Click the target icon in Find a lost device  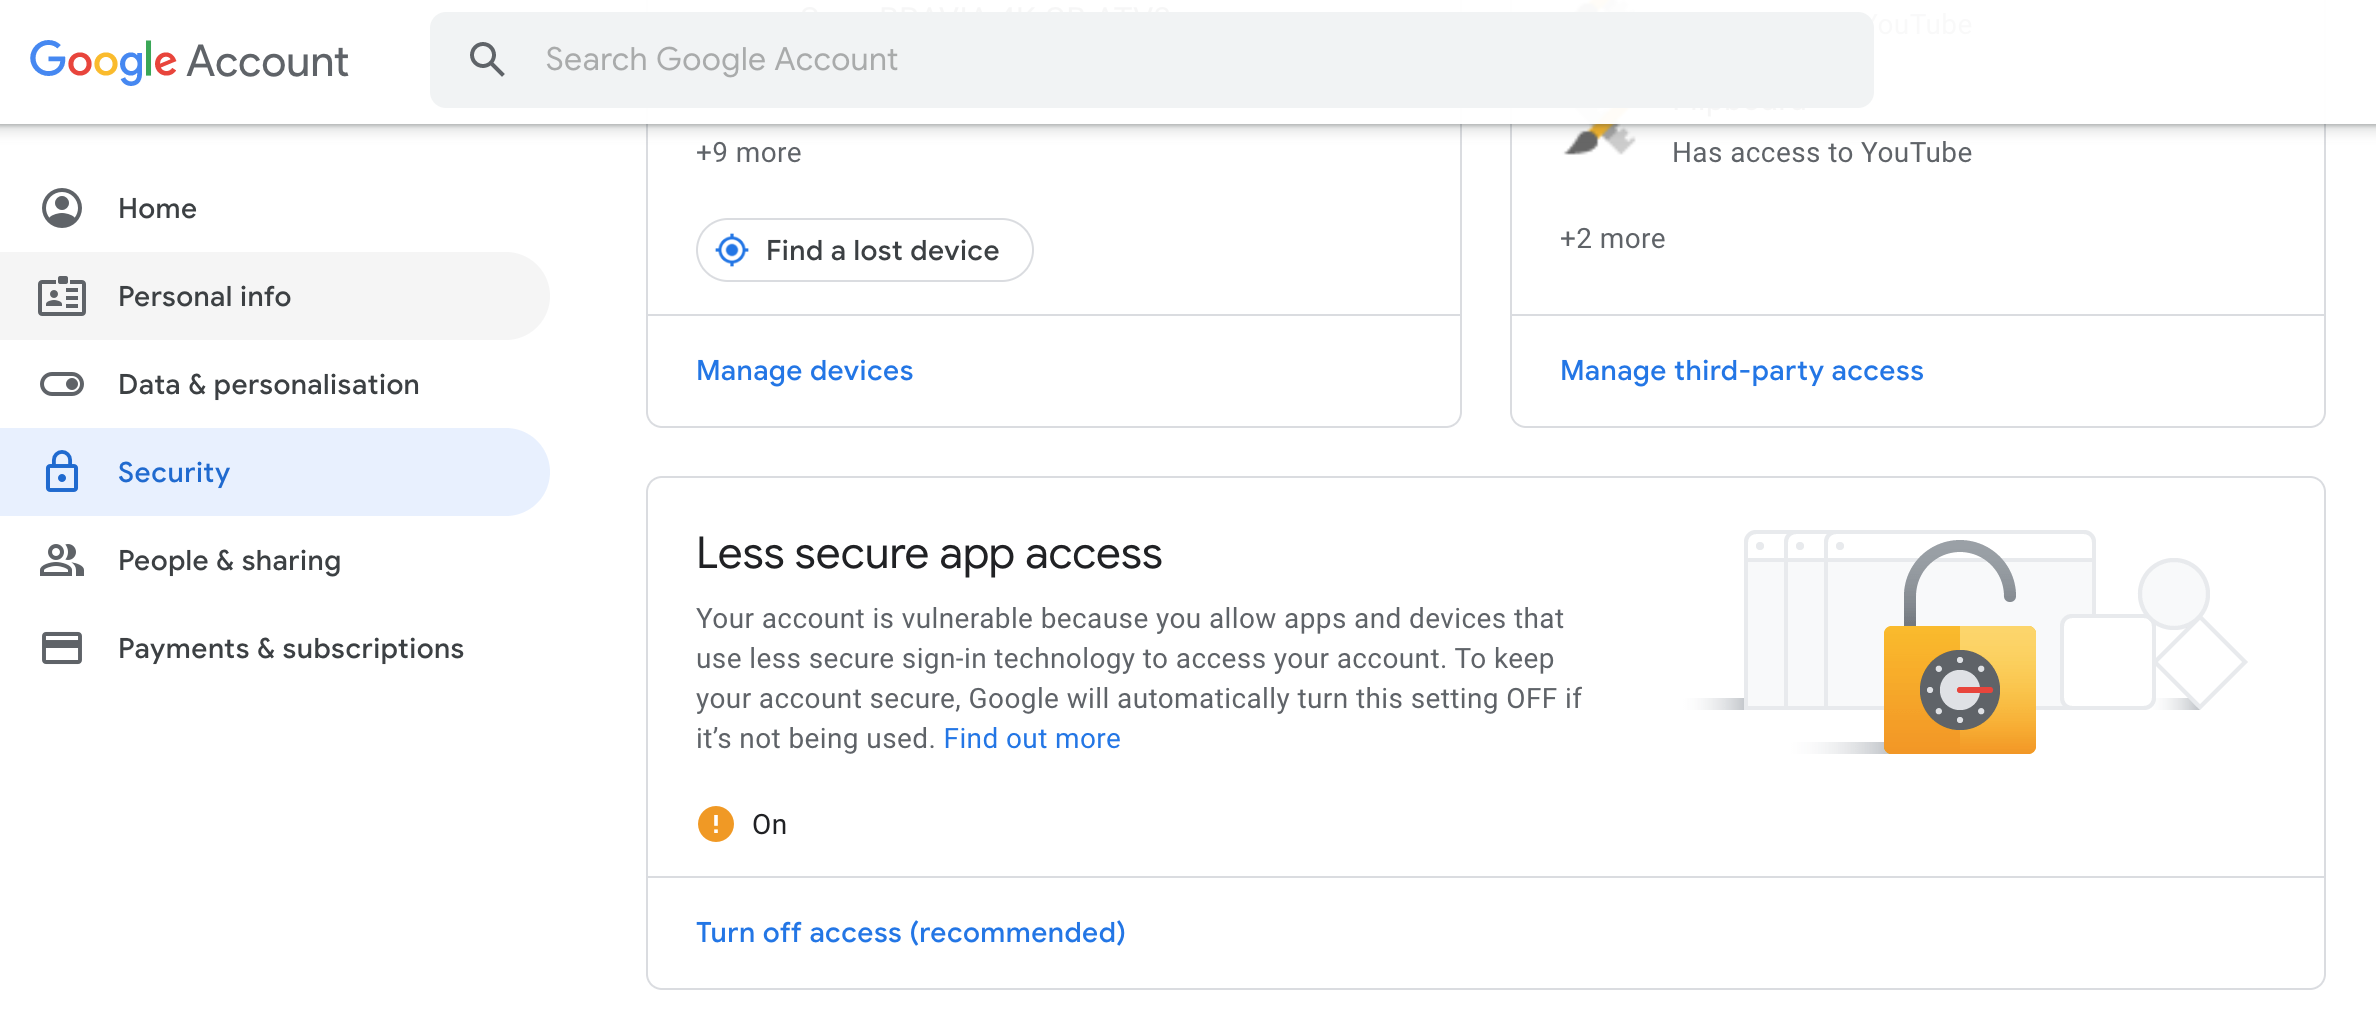point(732,250)
